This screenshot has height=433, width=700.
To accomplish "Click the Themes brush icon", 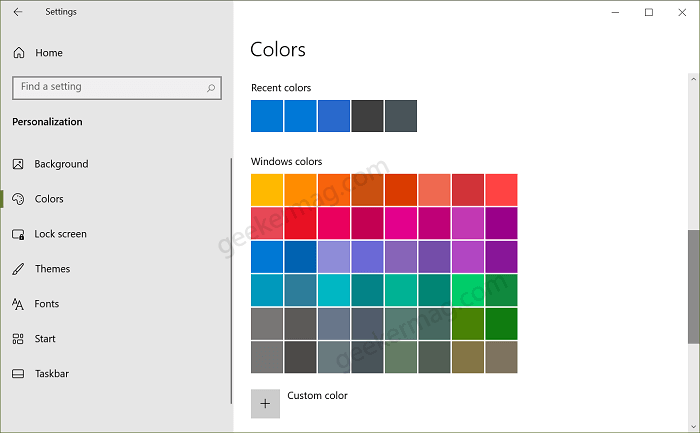I will pyautogui.click(x=18, y=269).
